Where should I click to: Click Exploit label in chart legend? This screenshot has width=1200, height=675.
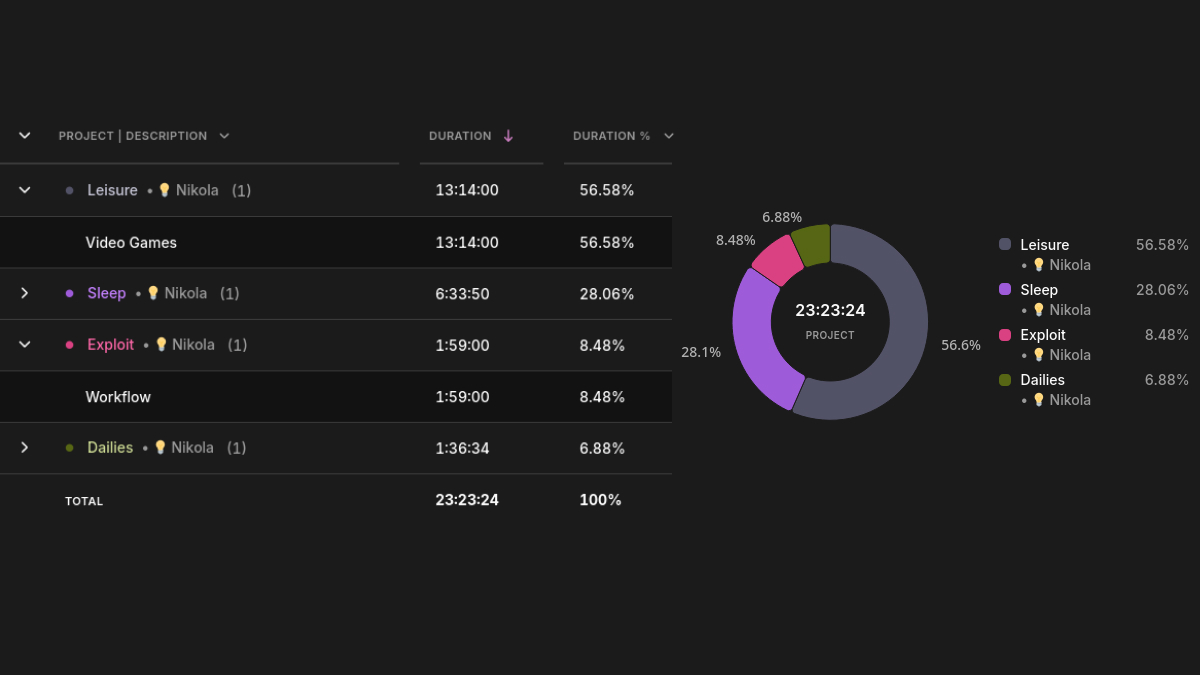coord(1043,334)
